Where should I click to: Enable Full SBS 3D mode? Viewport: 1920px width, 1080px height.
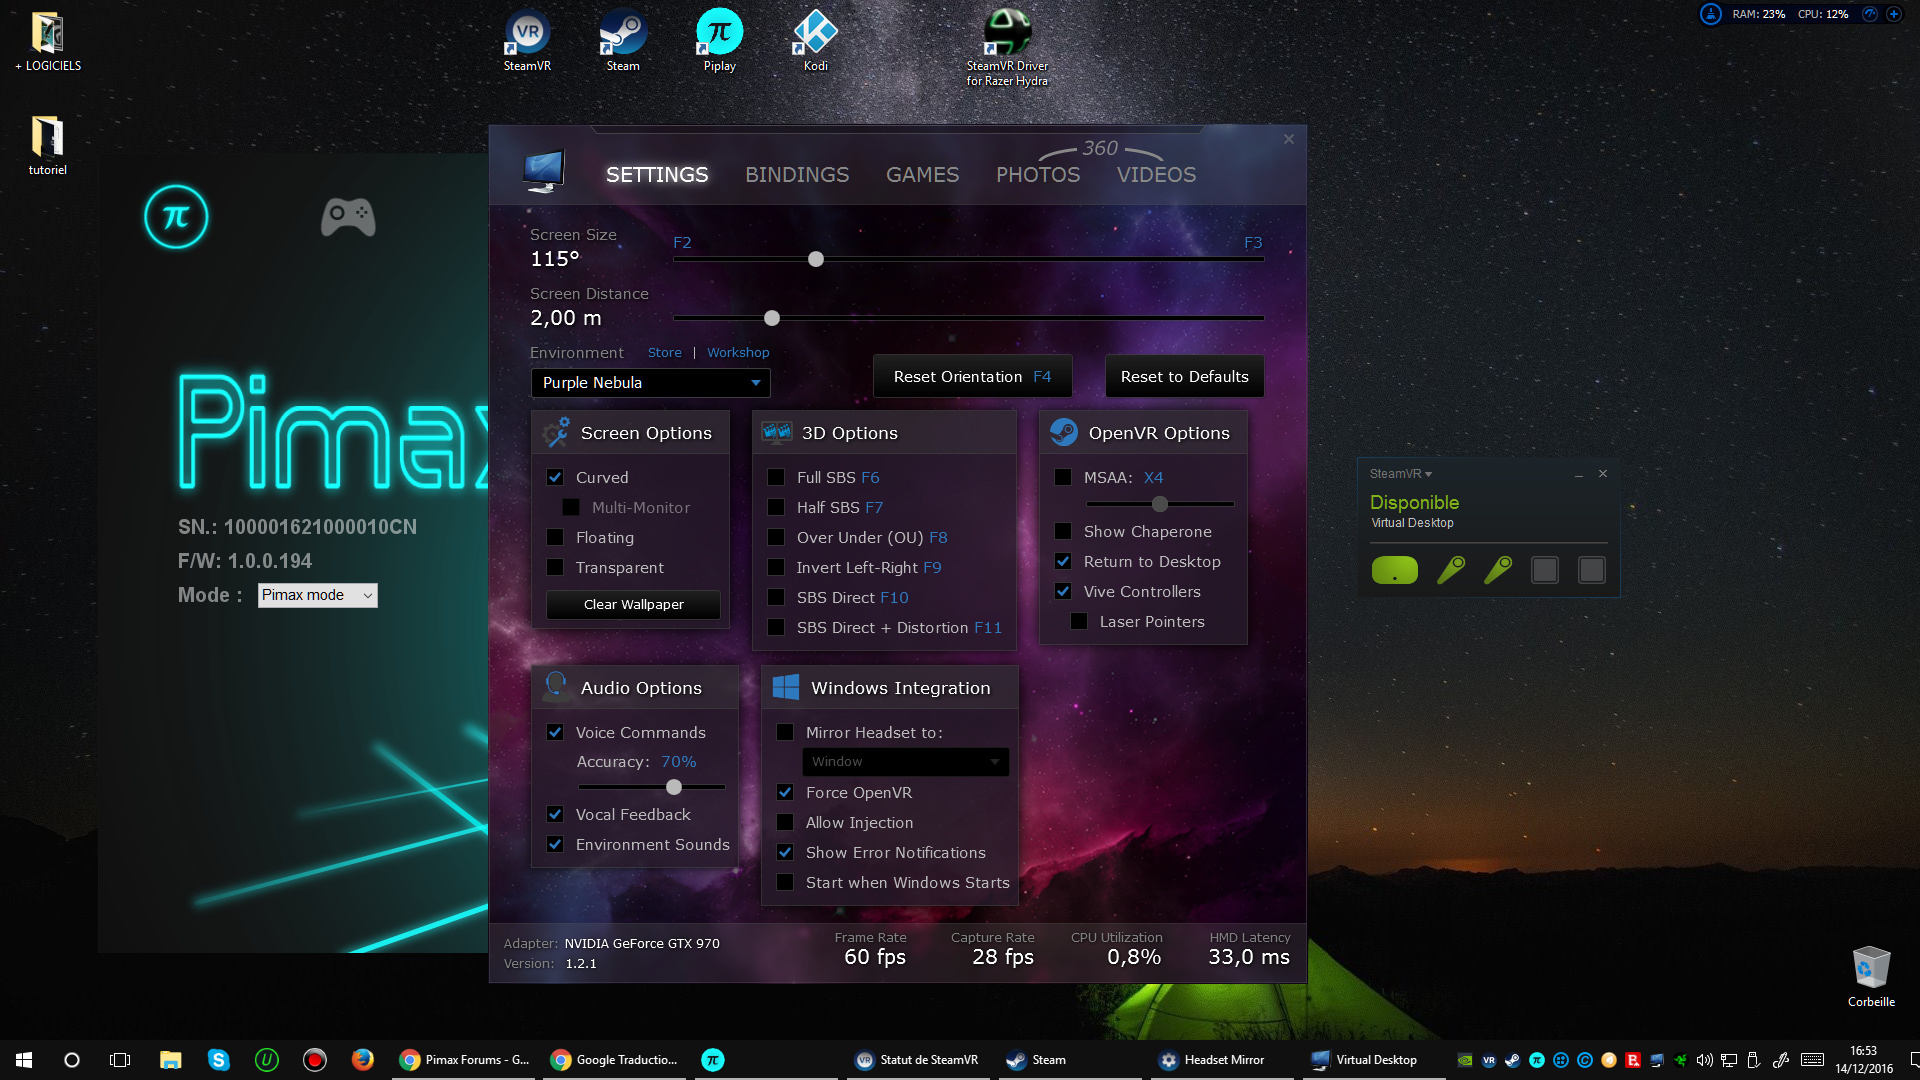click(776, 478)
